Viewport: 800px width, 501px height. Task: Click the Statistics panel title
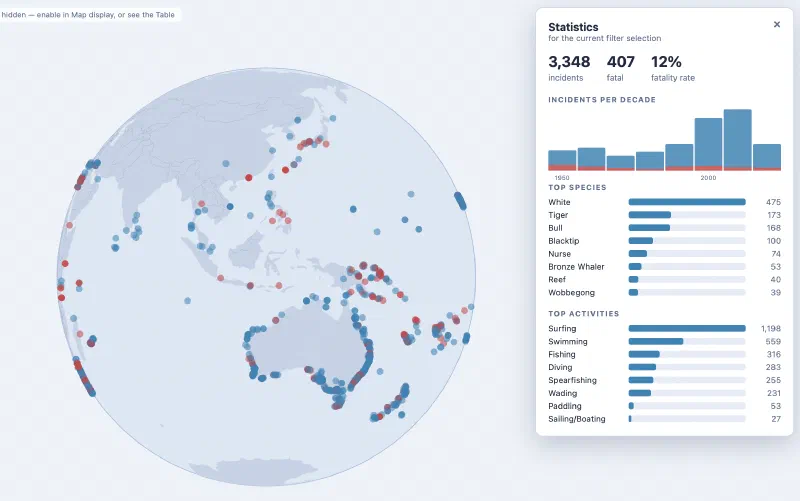[573, 27]
